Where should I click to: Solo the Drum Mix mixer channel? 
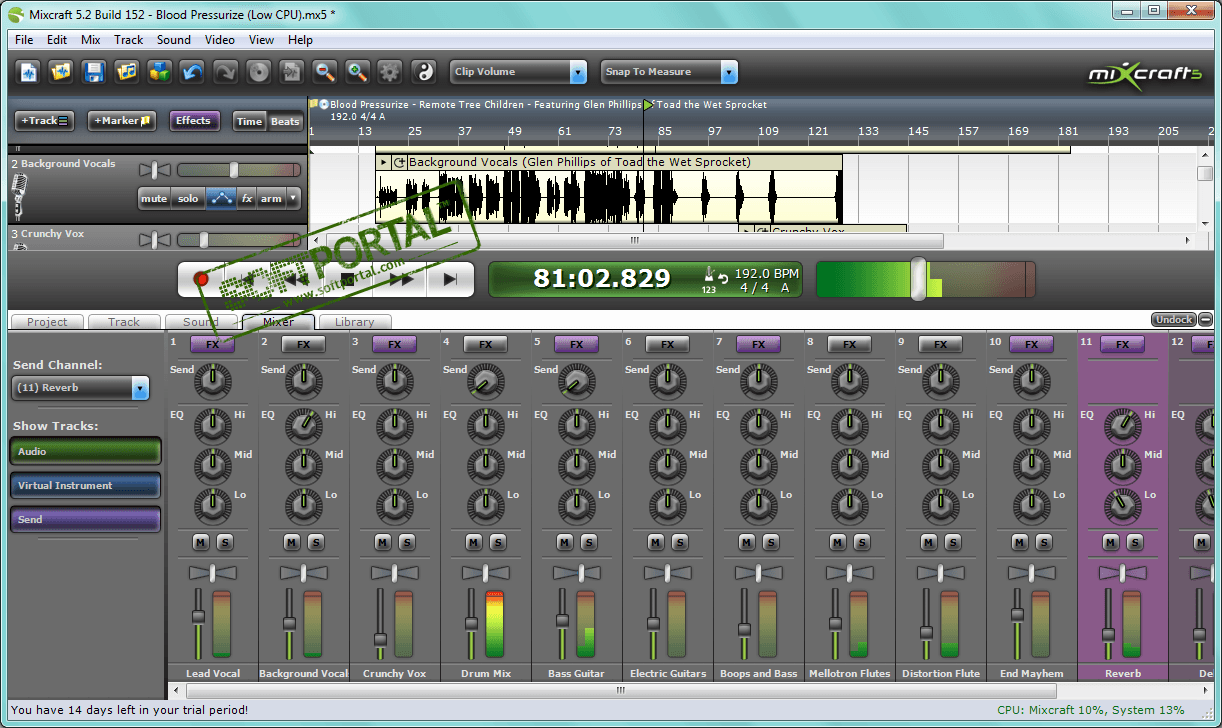click(x=497, y=542)
